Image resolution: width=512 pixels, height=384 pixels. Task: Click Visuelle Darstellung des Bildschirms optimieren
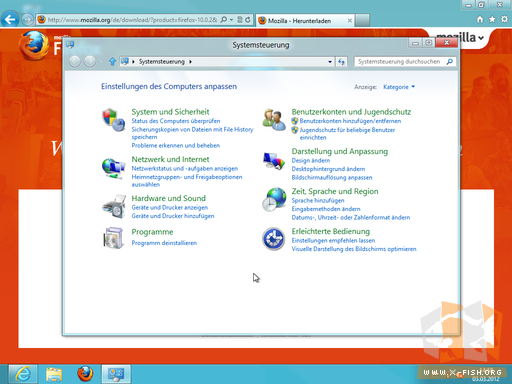[x=354, y=249]
